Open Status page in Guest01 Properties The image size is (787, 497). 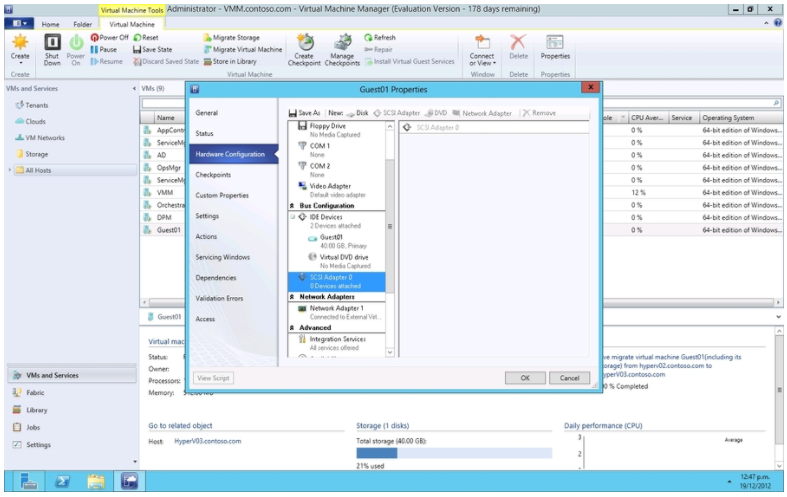click(x=204, y=134)
